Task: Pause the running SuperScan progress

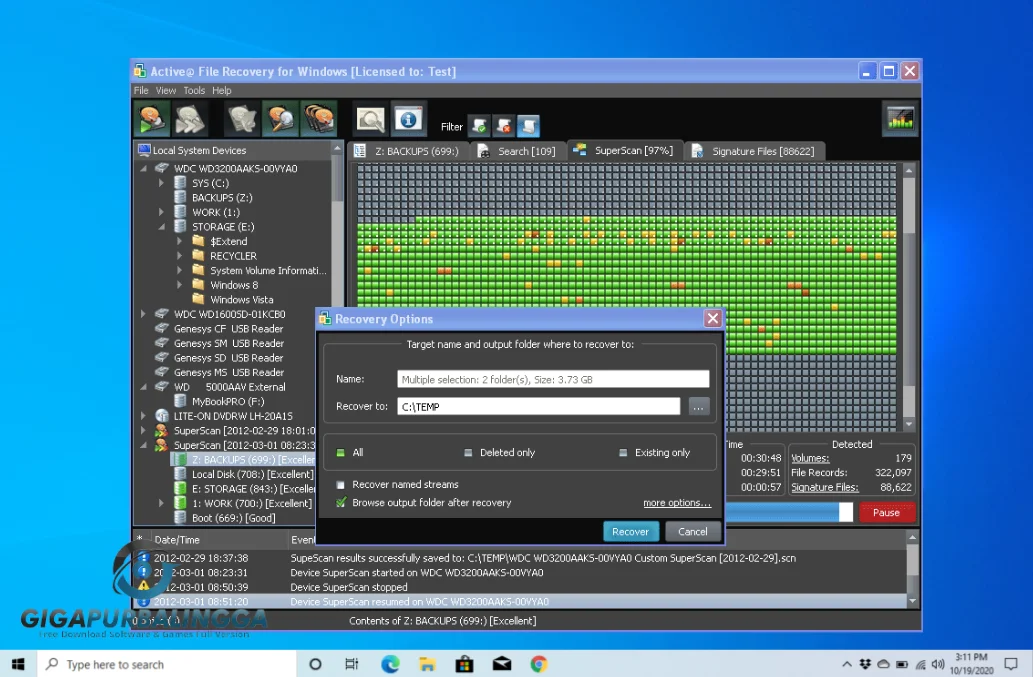Action: point(886,512)
